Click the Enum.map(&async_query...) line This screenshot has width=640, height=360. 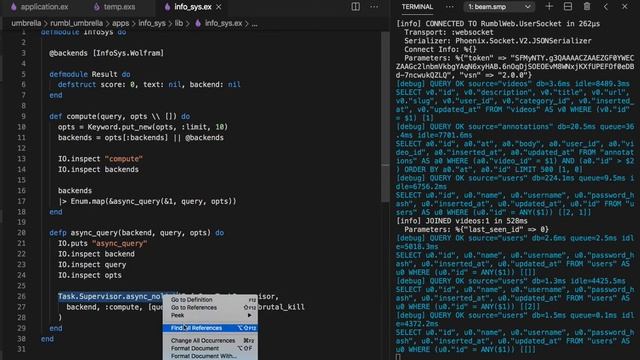[147, 201]
